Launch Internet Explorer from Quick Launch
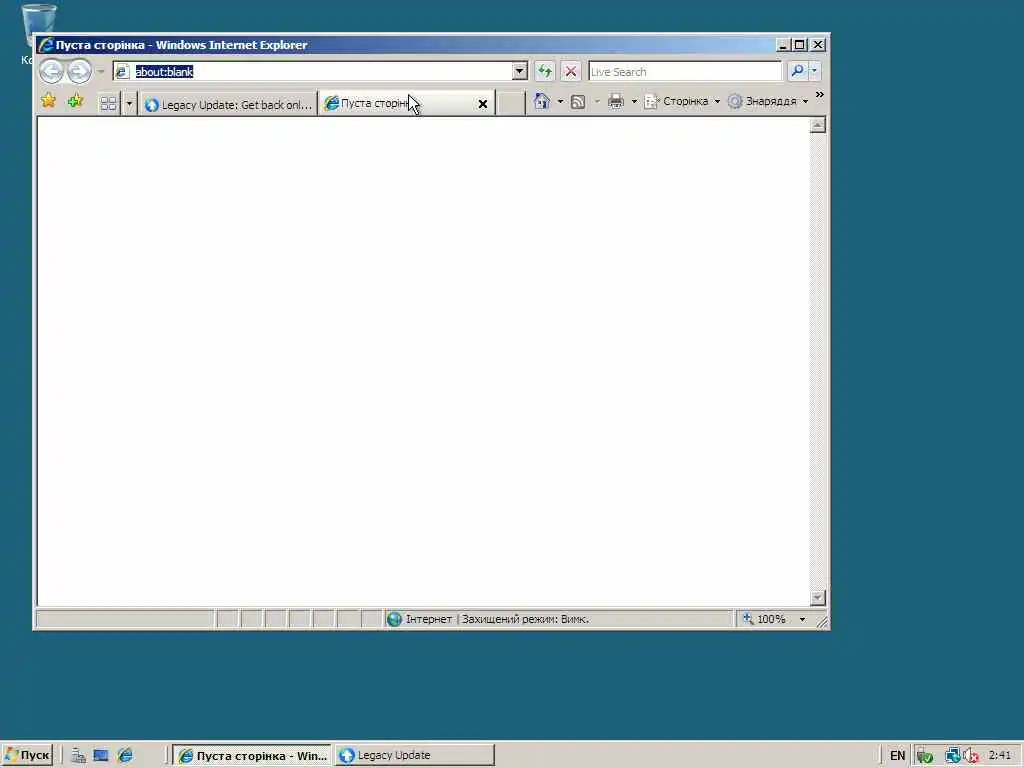Viewport: 1024px width, 768px height. point(125,756)
